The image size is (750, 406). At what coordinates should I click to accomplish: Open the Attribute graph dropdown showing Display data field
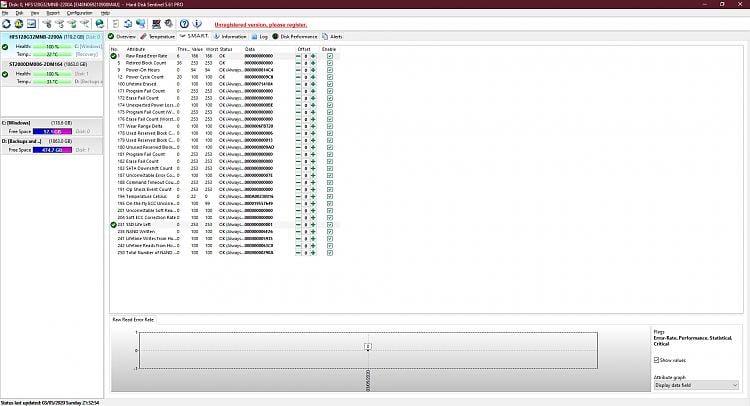(x=696, y=385)
